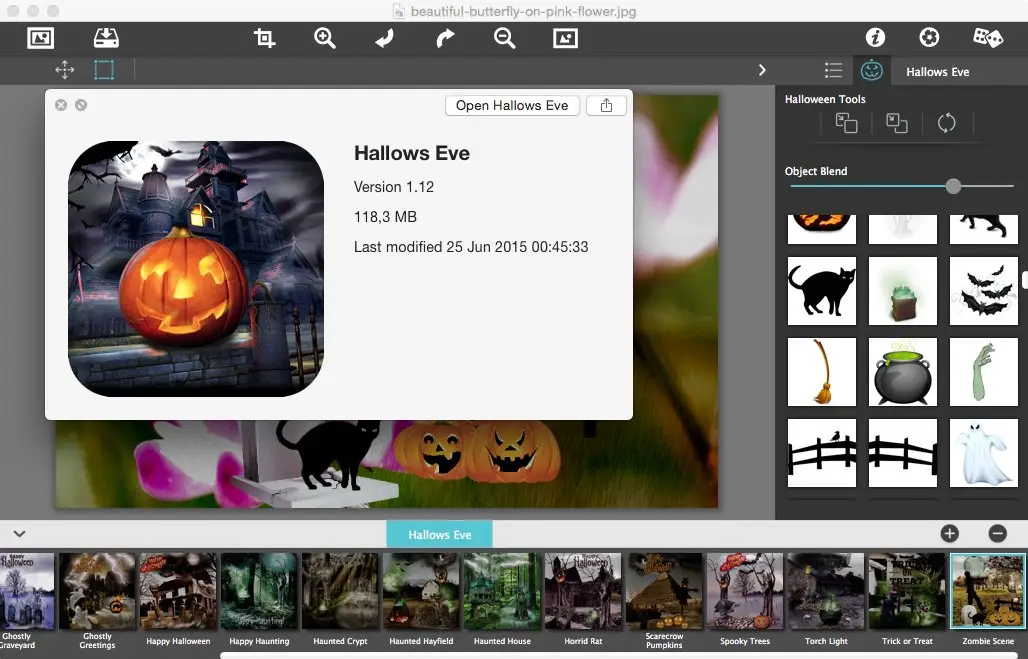Save the image using the download tray icon

pyautogui.click(x=106, y=38)
